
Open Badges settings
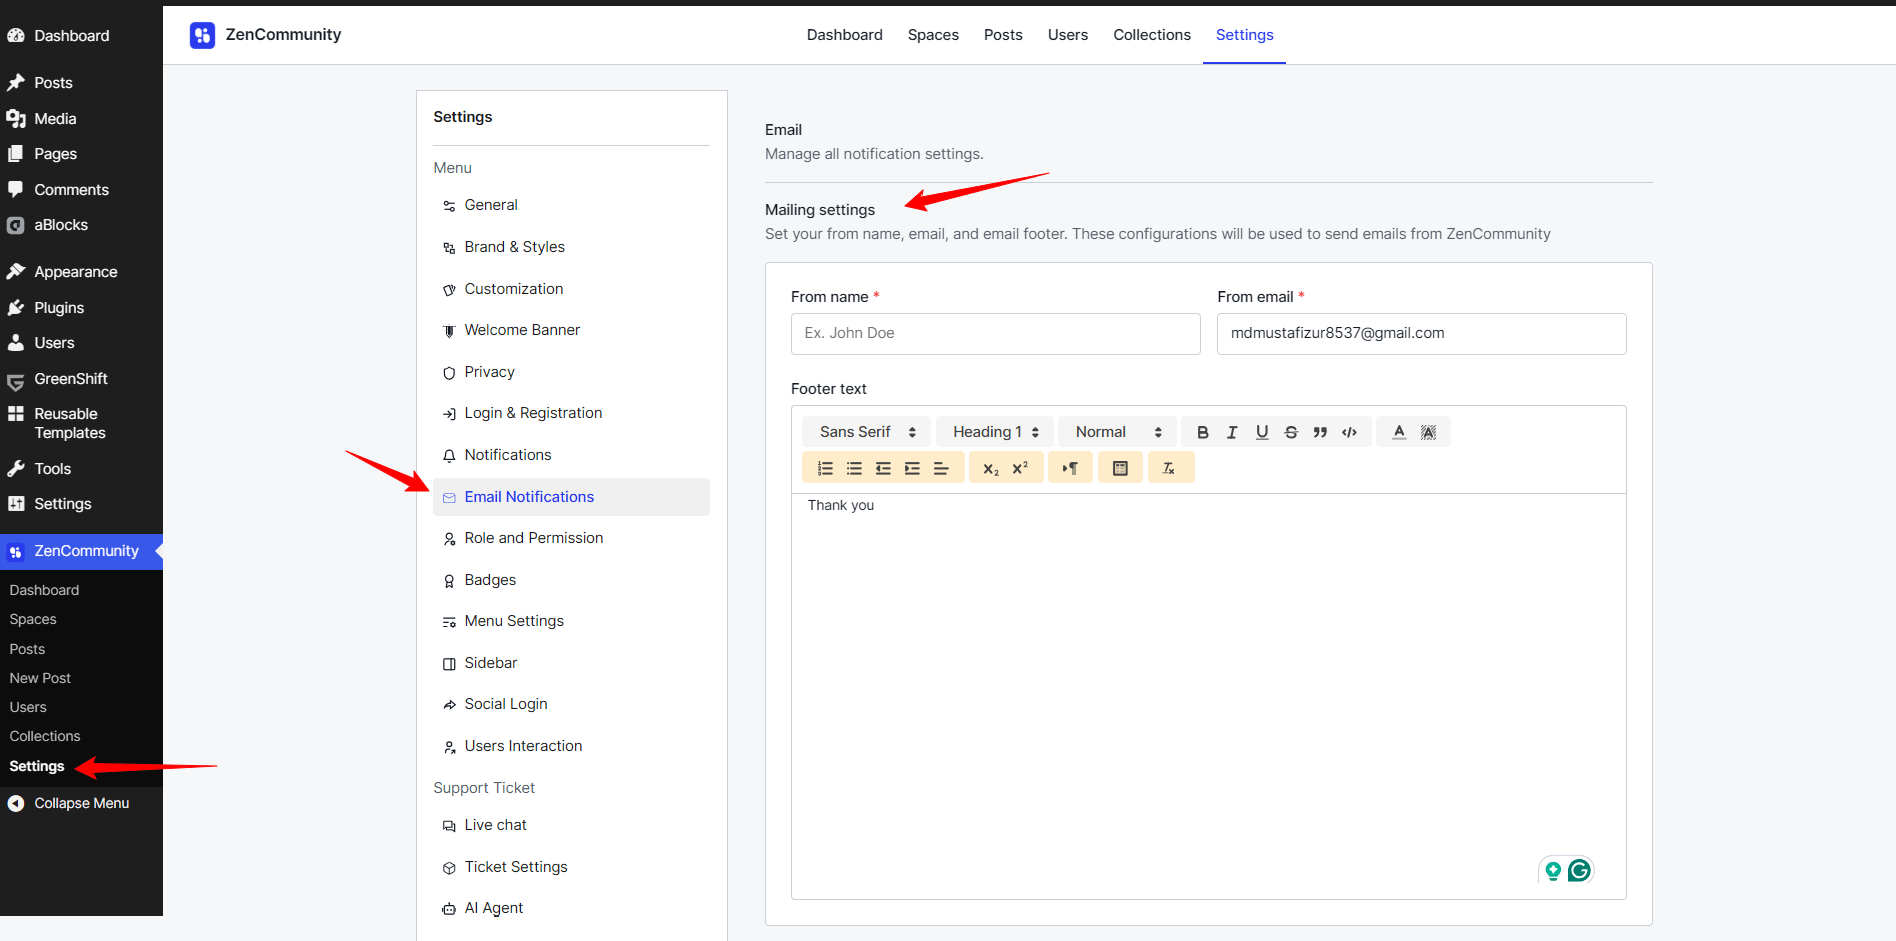click(571, 580)
